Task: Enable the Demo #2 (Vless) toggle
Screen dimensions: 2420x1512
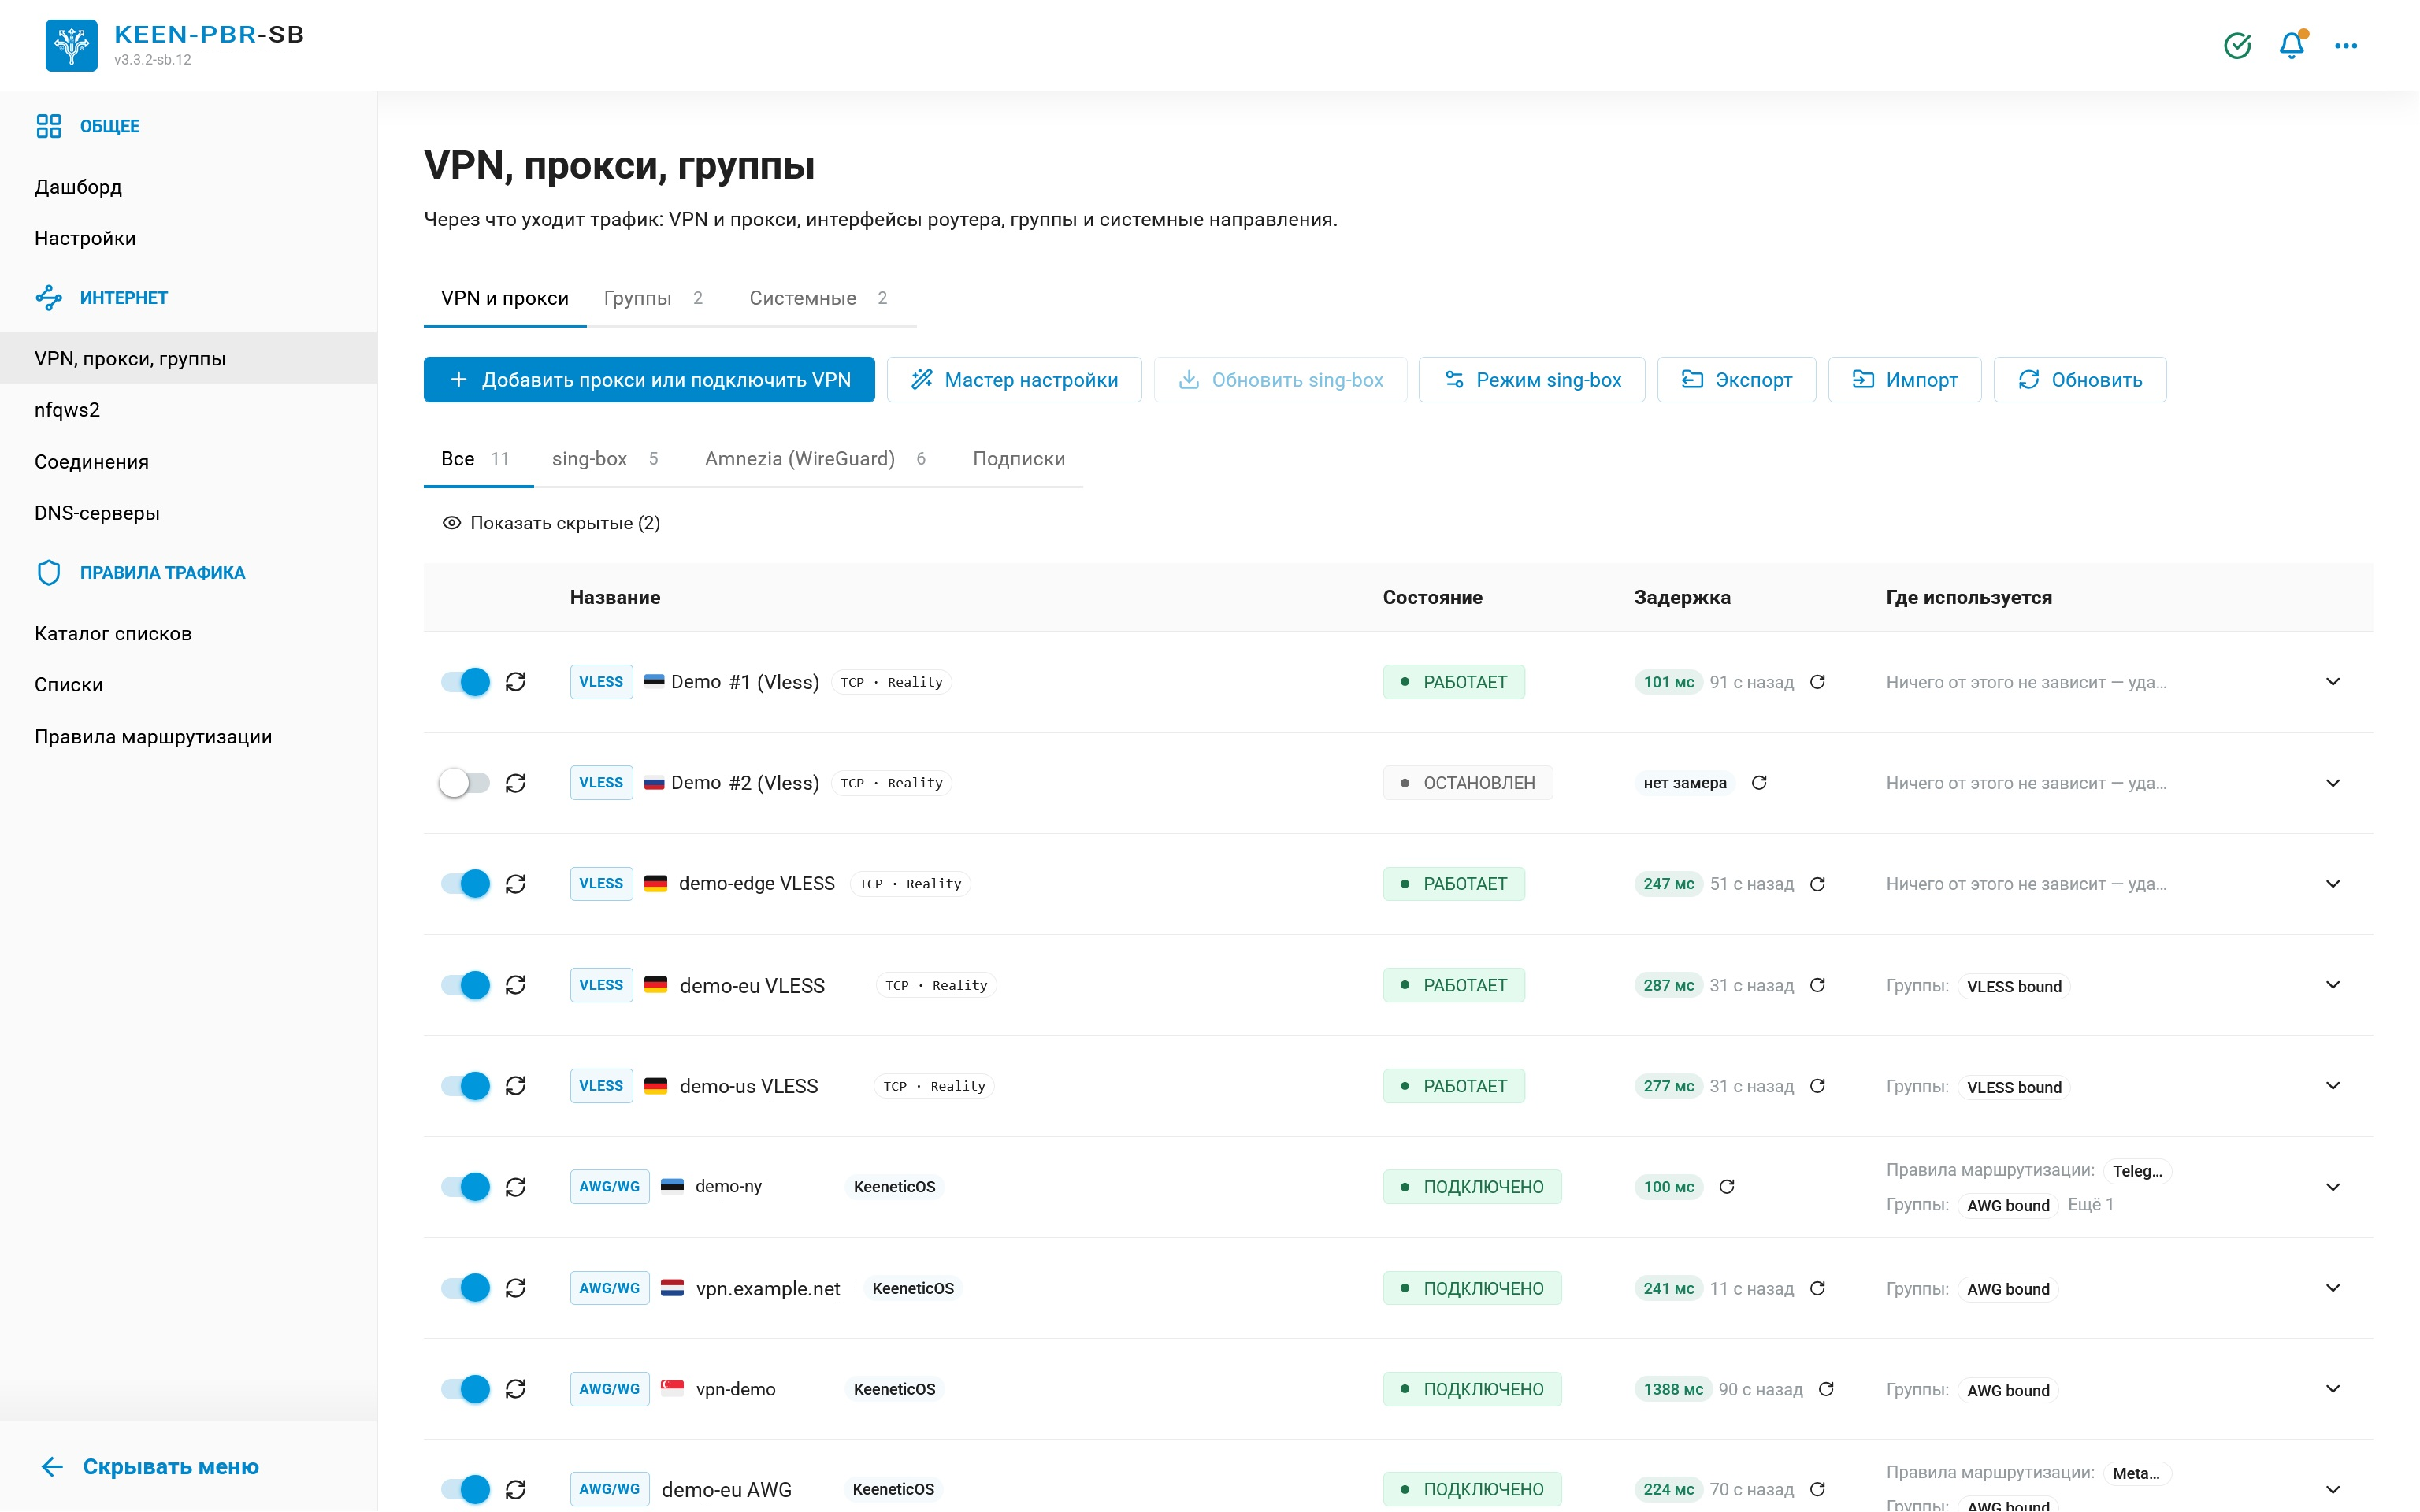Action: (465, 782)
